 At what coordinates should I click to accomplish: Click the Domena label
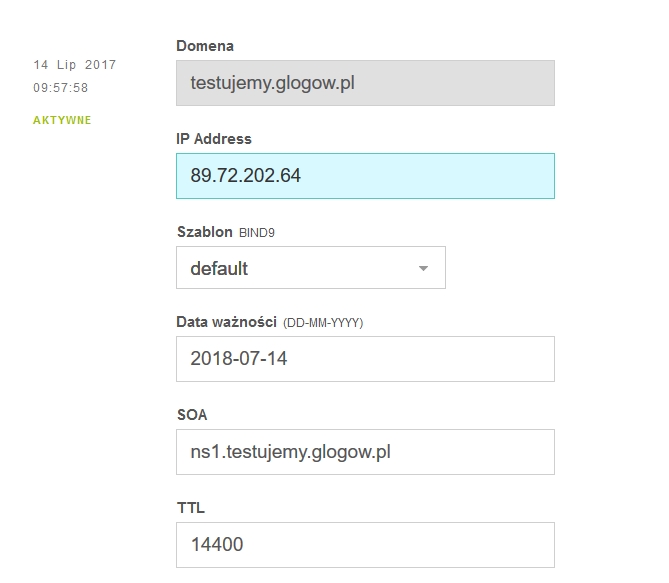coord(205,46)
